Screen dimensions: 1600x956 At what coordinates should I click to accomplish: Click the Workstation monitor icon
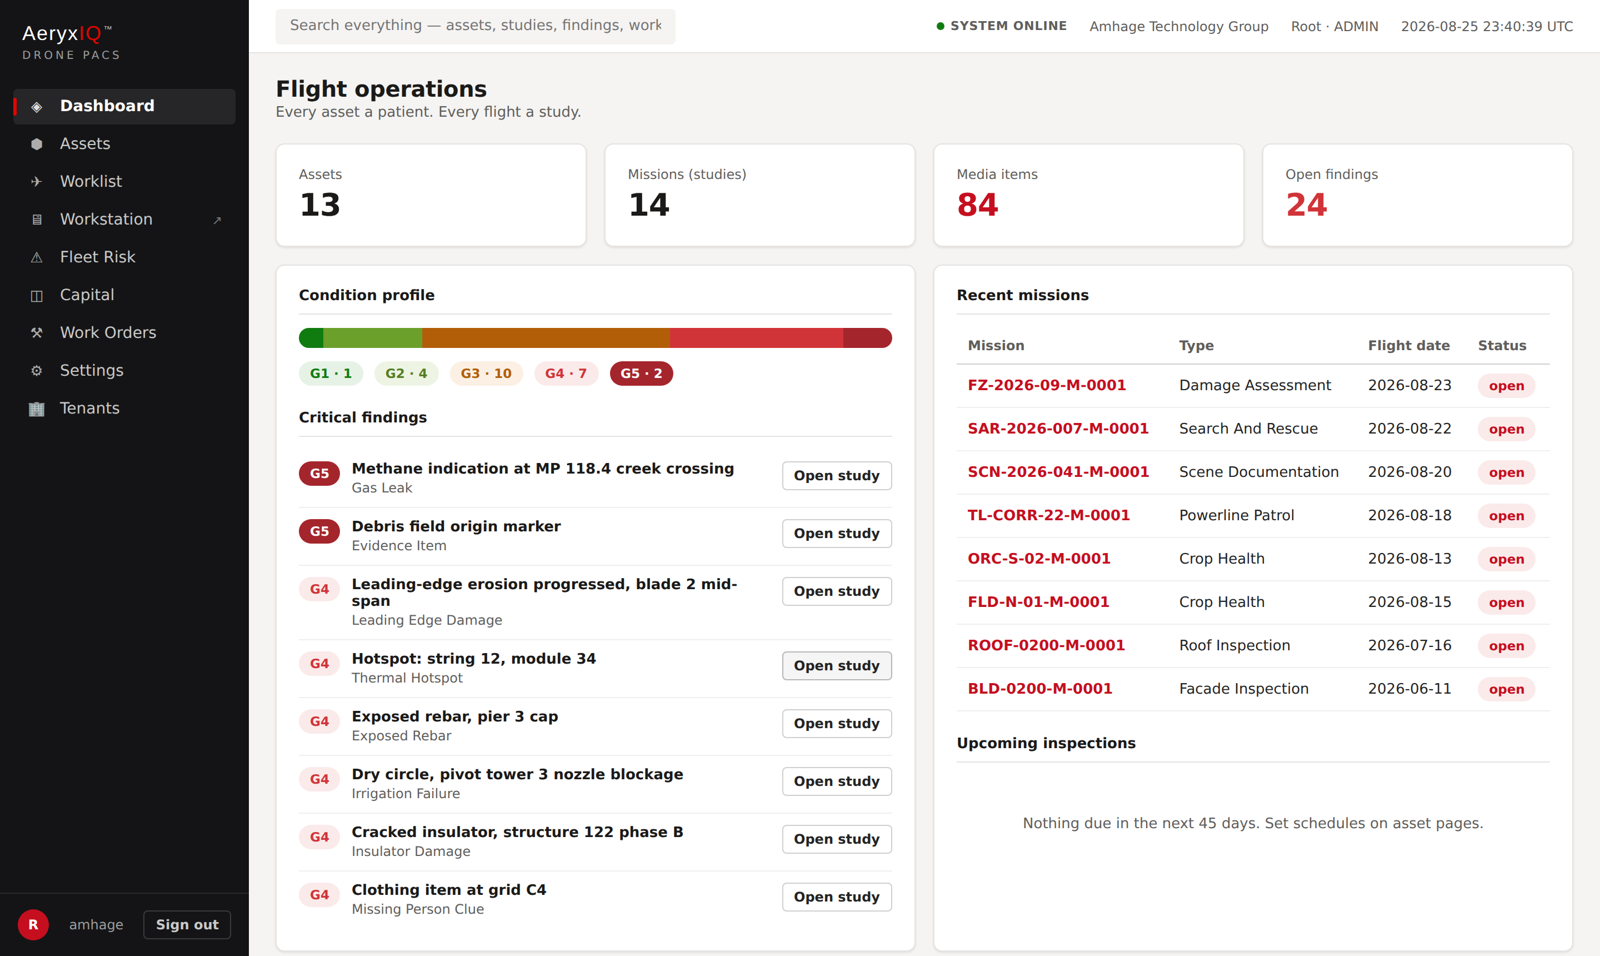point(37,220)
